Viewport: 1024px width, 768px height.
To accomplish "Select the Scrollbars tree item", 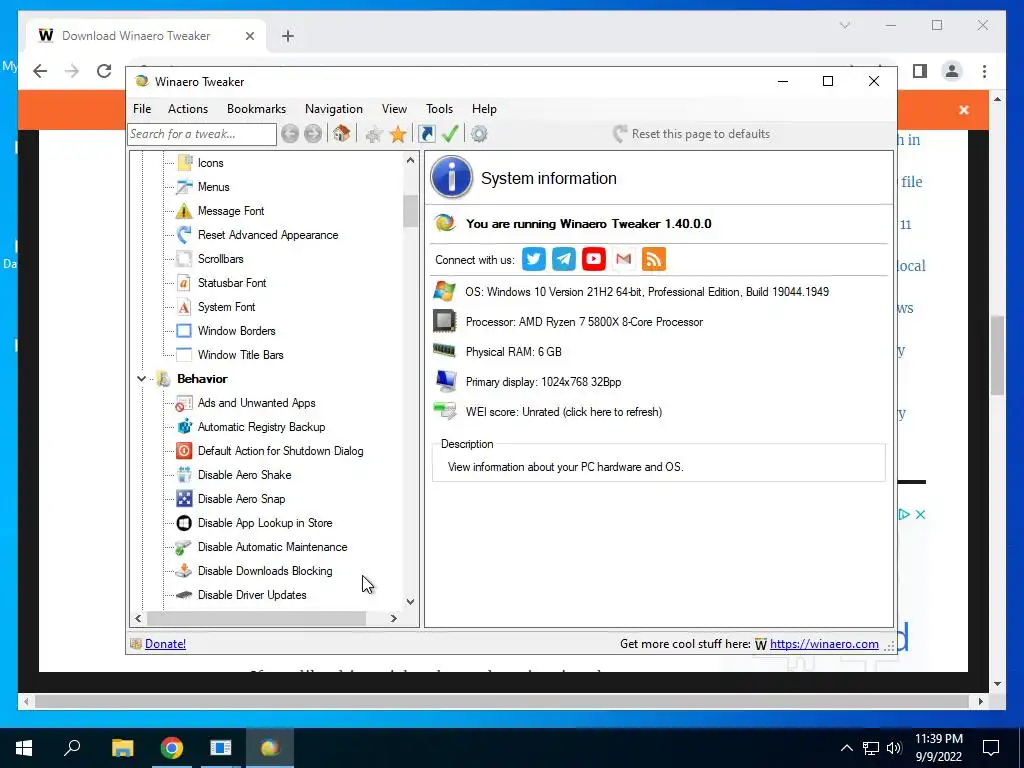I will click(x=221, y=259).
